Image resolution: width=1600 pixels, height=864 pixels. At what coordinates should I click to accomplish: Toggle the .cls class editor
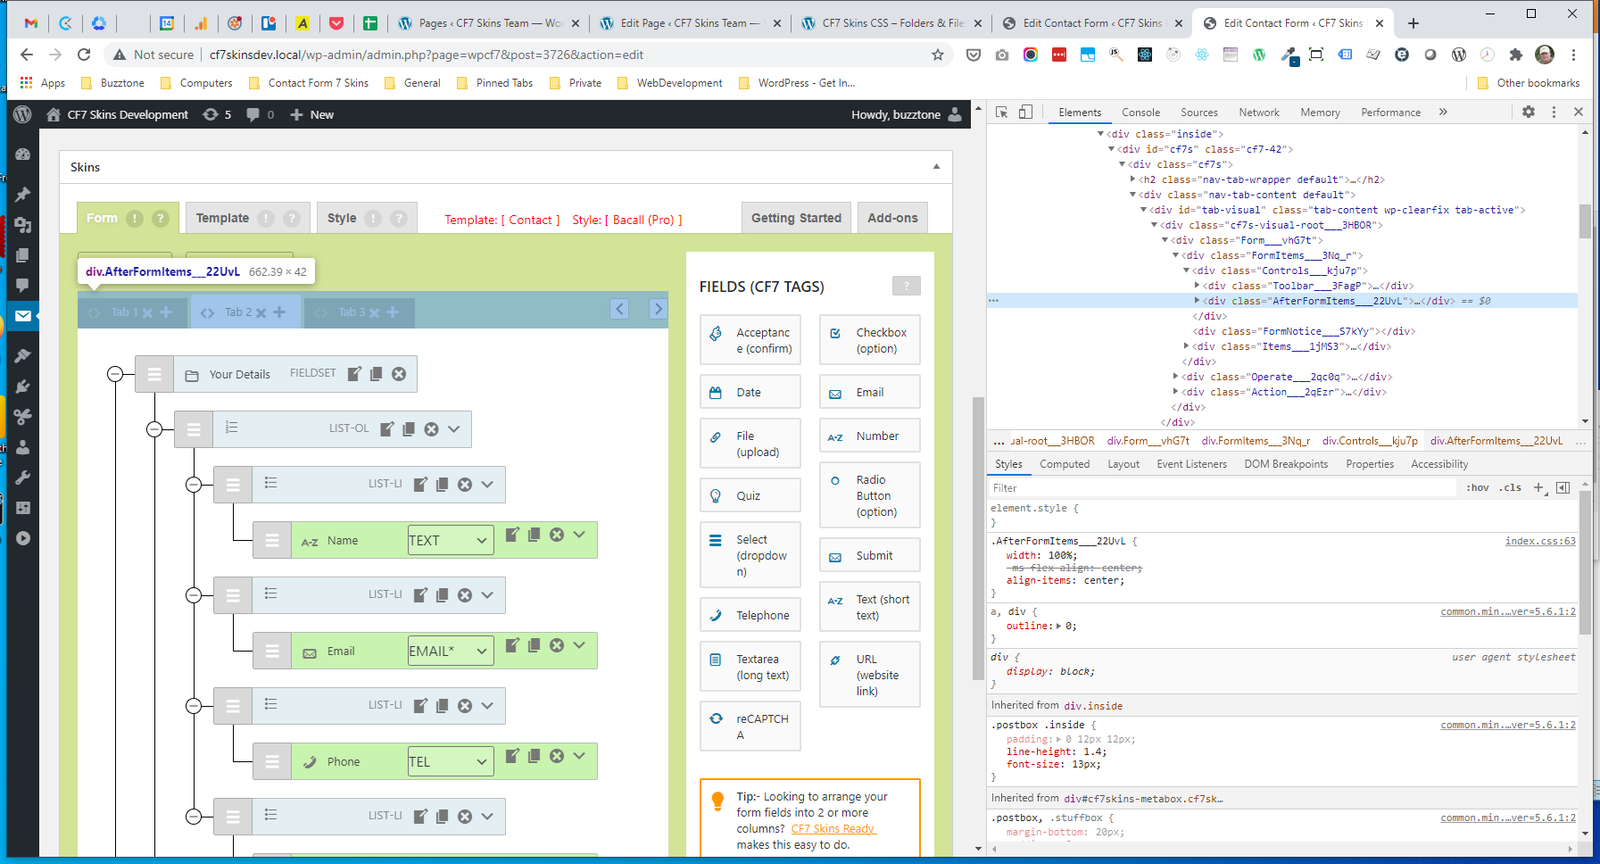(x=1511, y=488)
